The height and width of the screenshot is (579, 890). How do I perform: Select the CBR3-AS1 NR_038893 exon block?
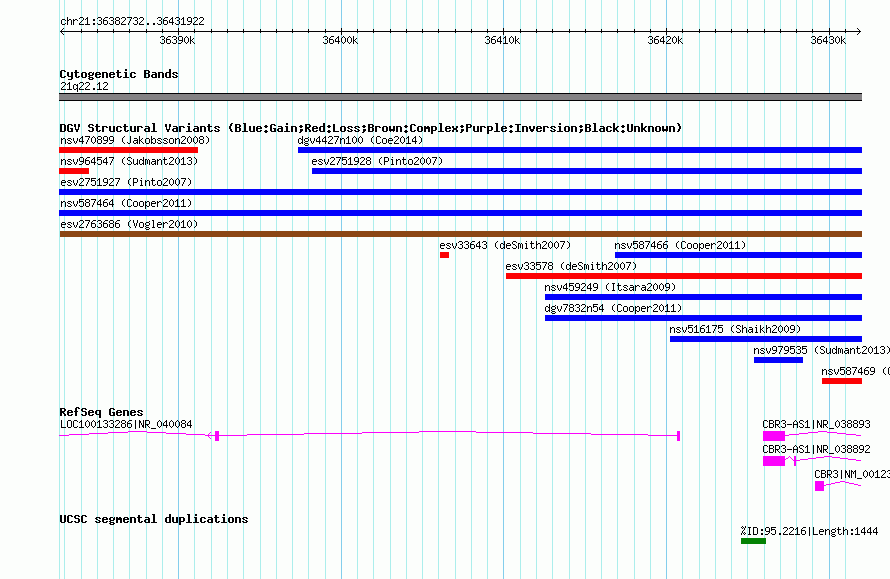click(774, 436)
